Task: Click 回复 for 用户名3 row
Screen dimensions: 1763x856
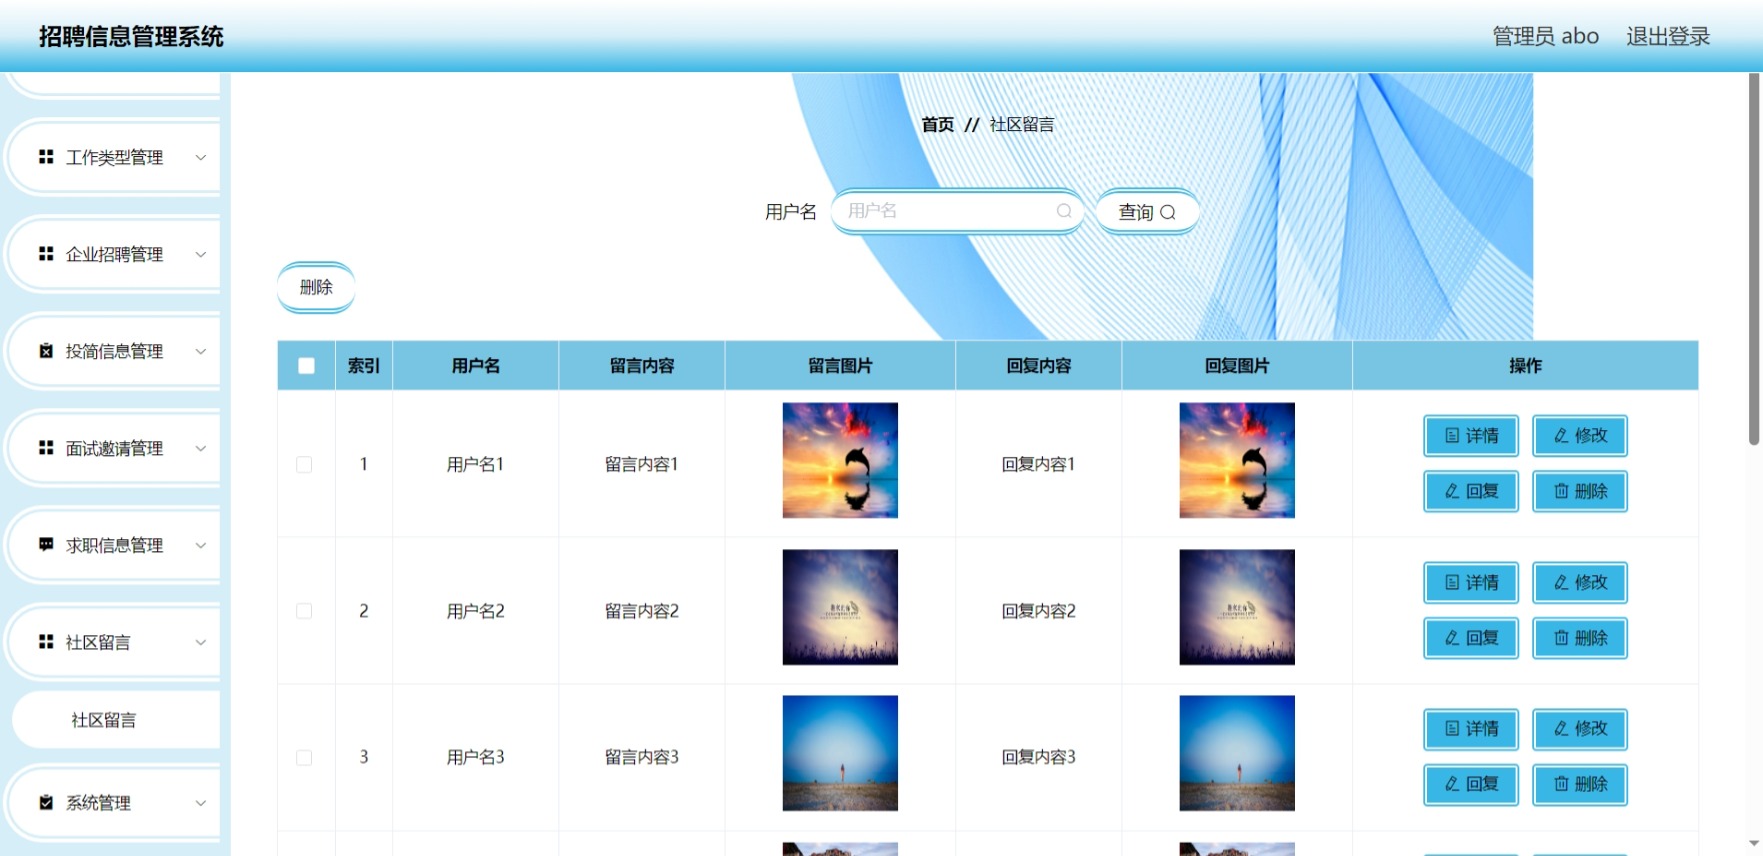Action: point(1471,784)
